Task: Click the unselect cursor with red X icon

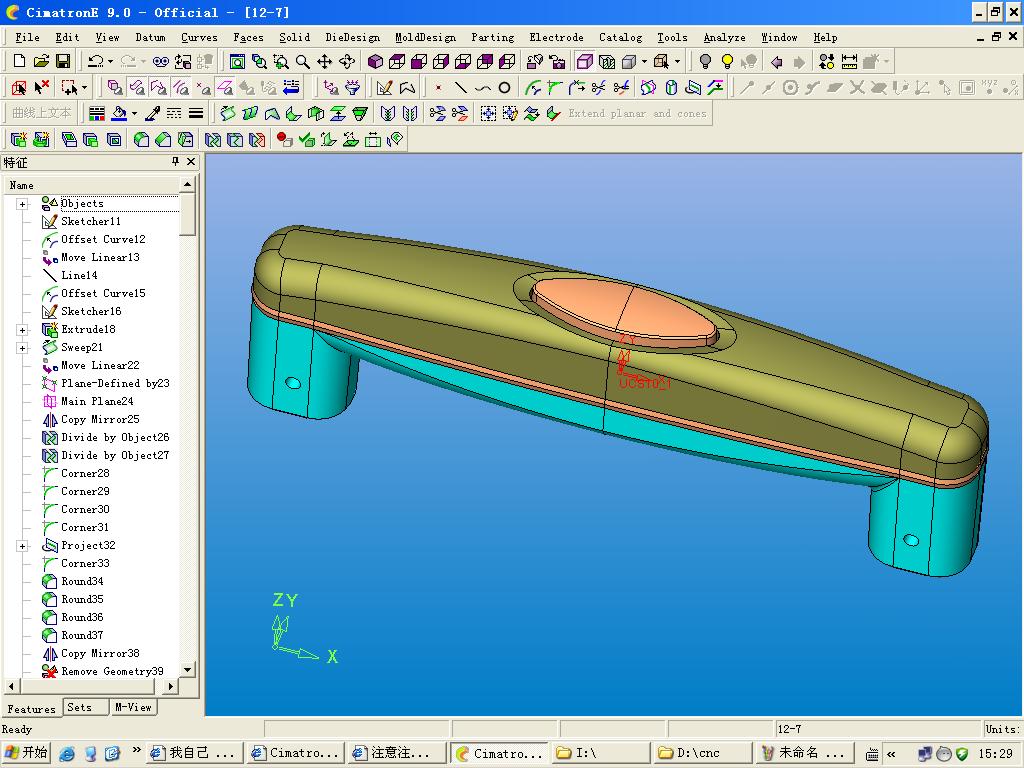Action: (x=41, y=87)
